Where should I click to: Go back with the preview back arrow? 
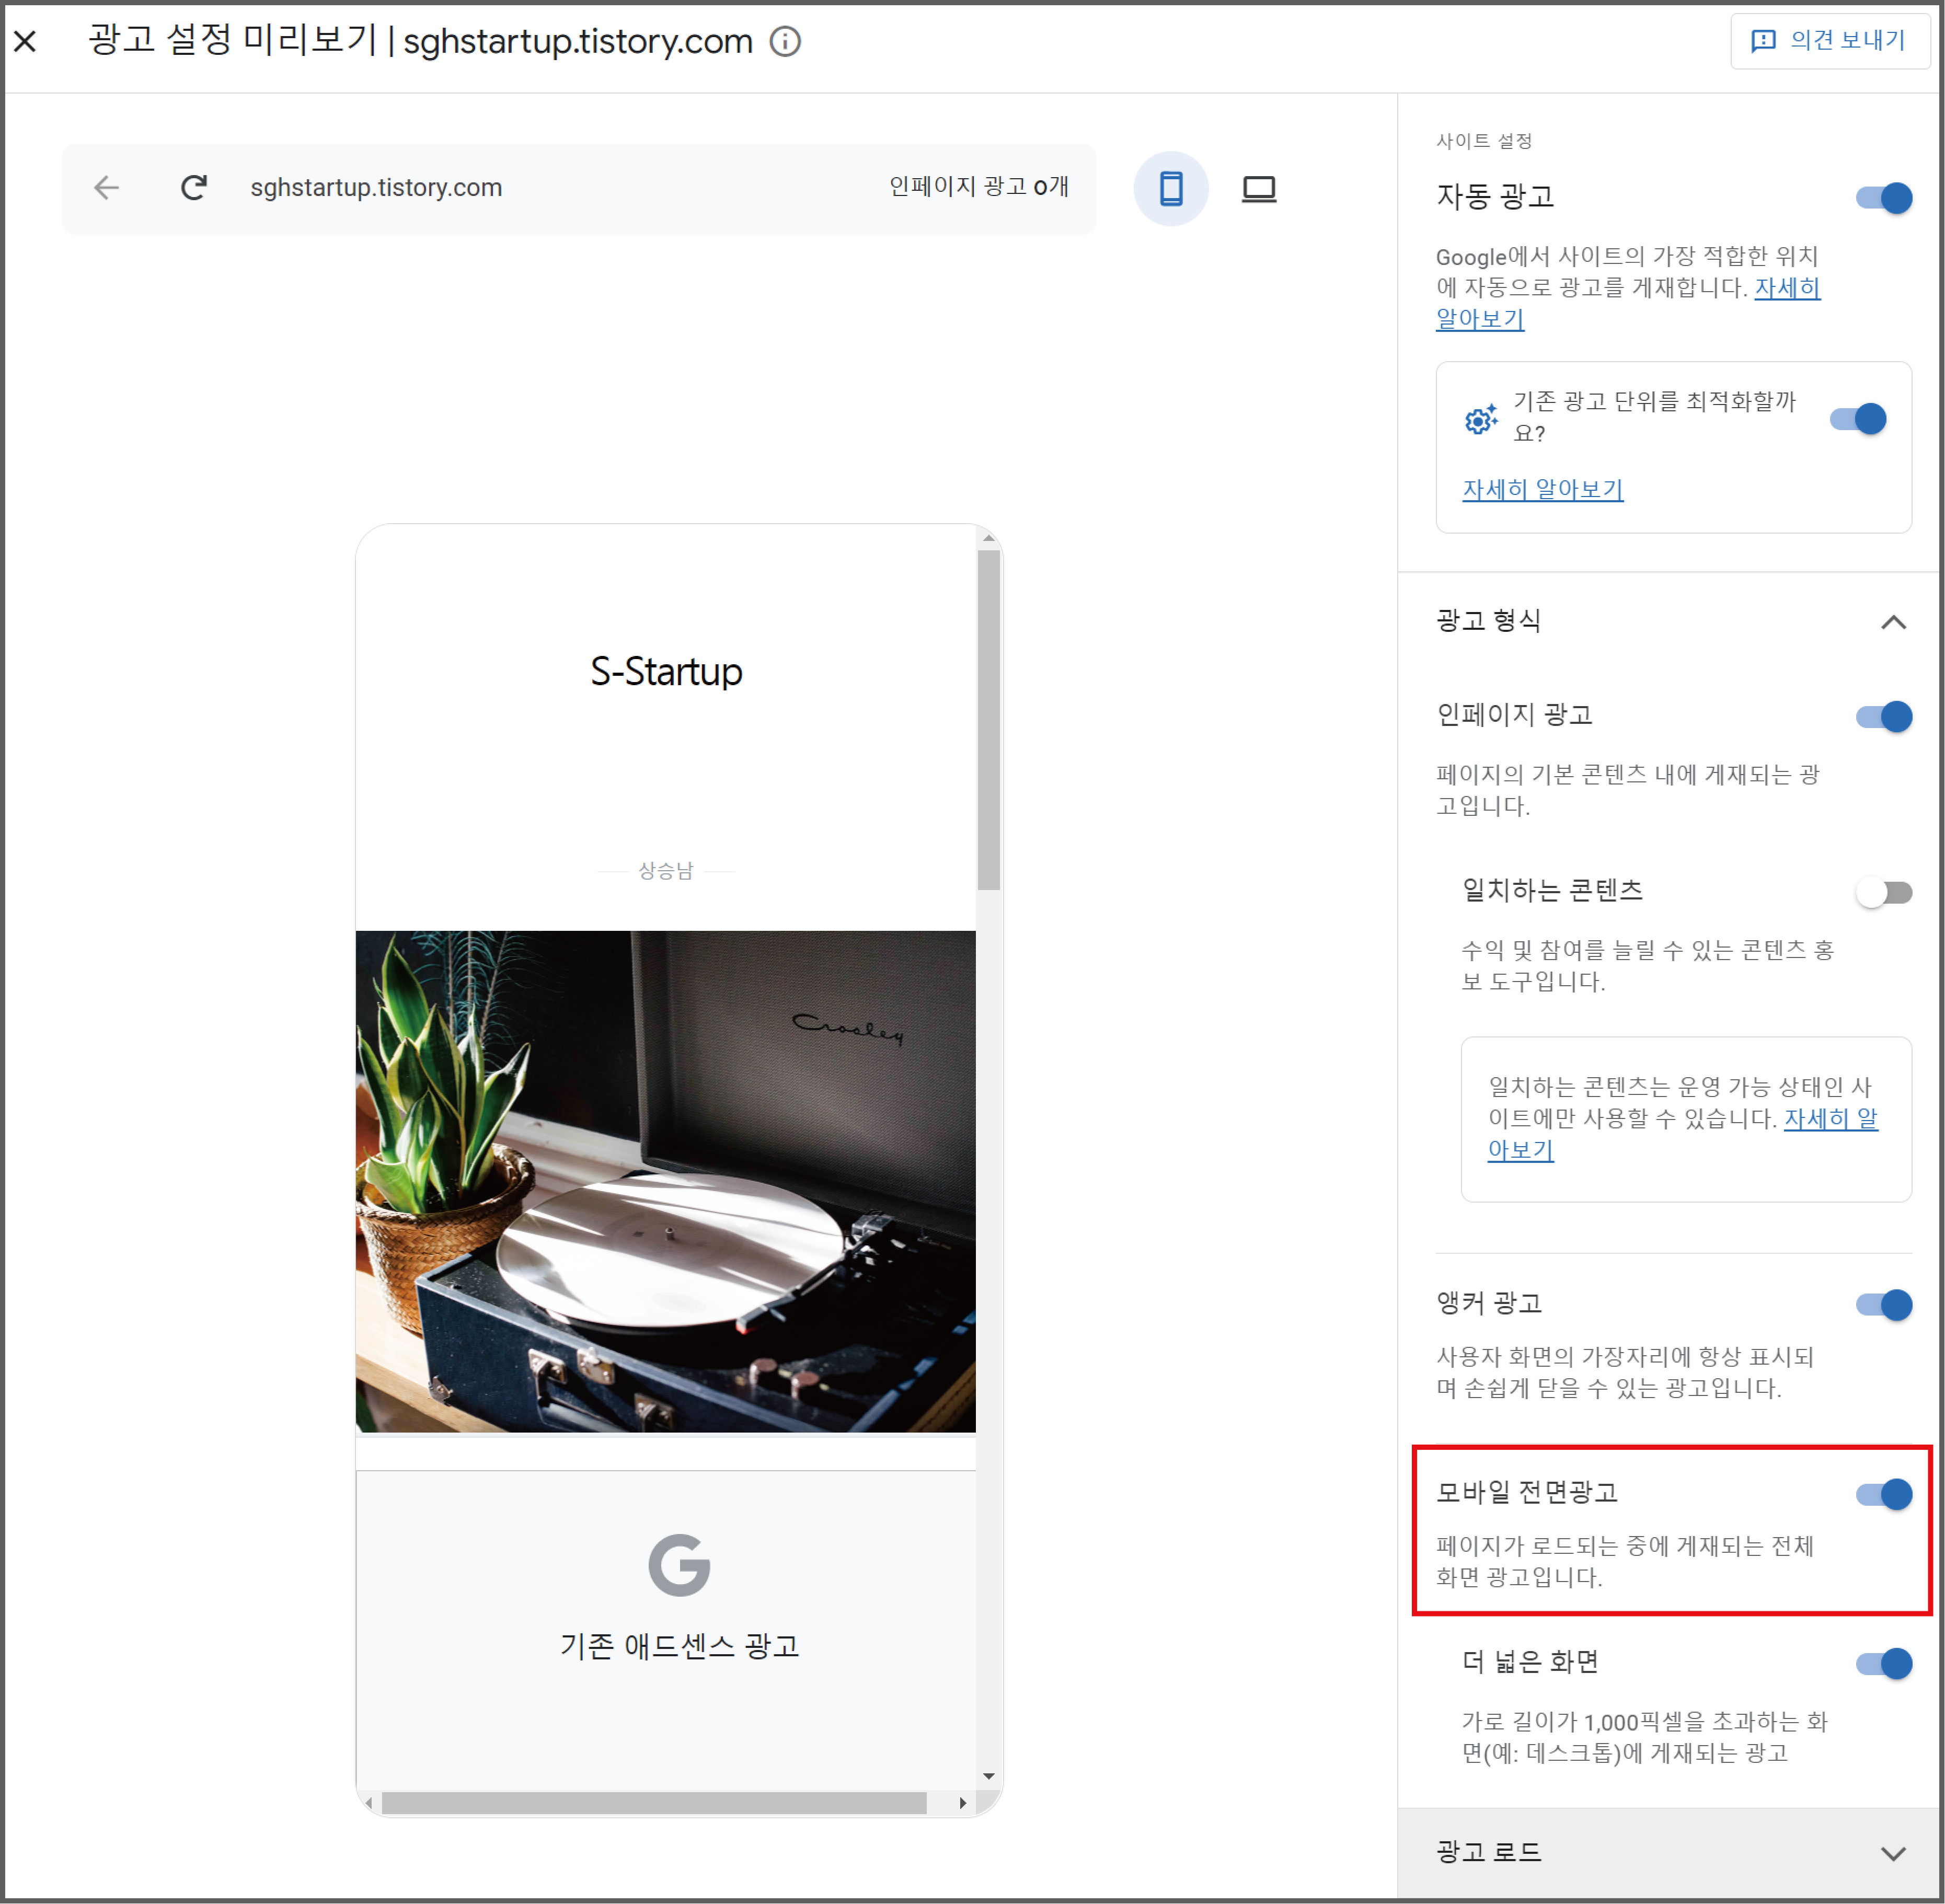[107, 187]
